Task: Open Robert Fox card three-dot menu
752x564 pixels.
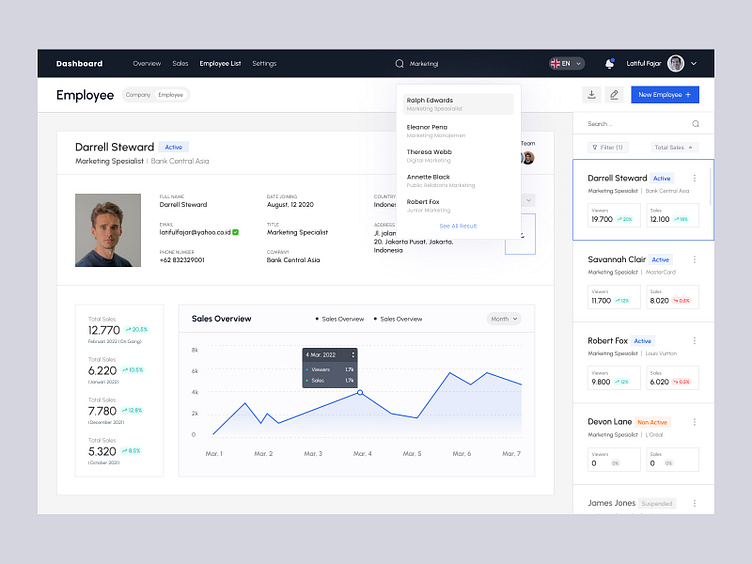Action: coord(694,341)
